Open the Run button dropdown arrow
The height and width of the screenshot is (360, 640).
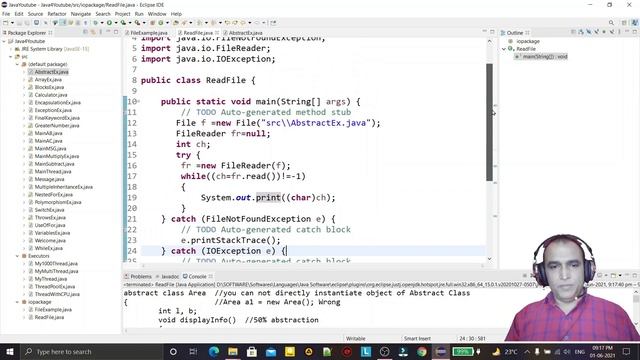(116, 23)
